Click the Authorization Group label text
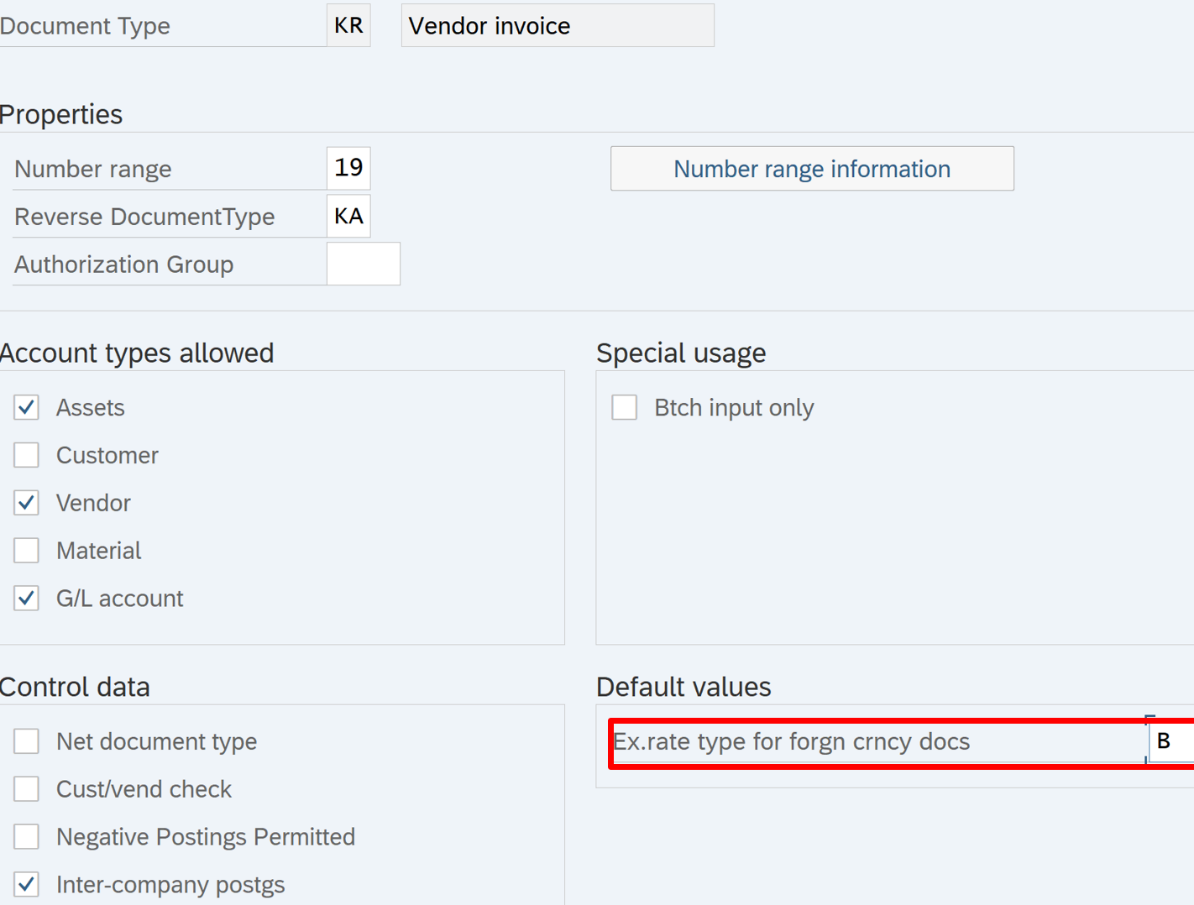This screenshot has width=1194, height=905. [124, 265]
